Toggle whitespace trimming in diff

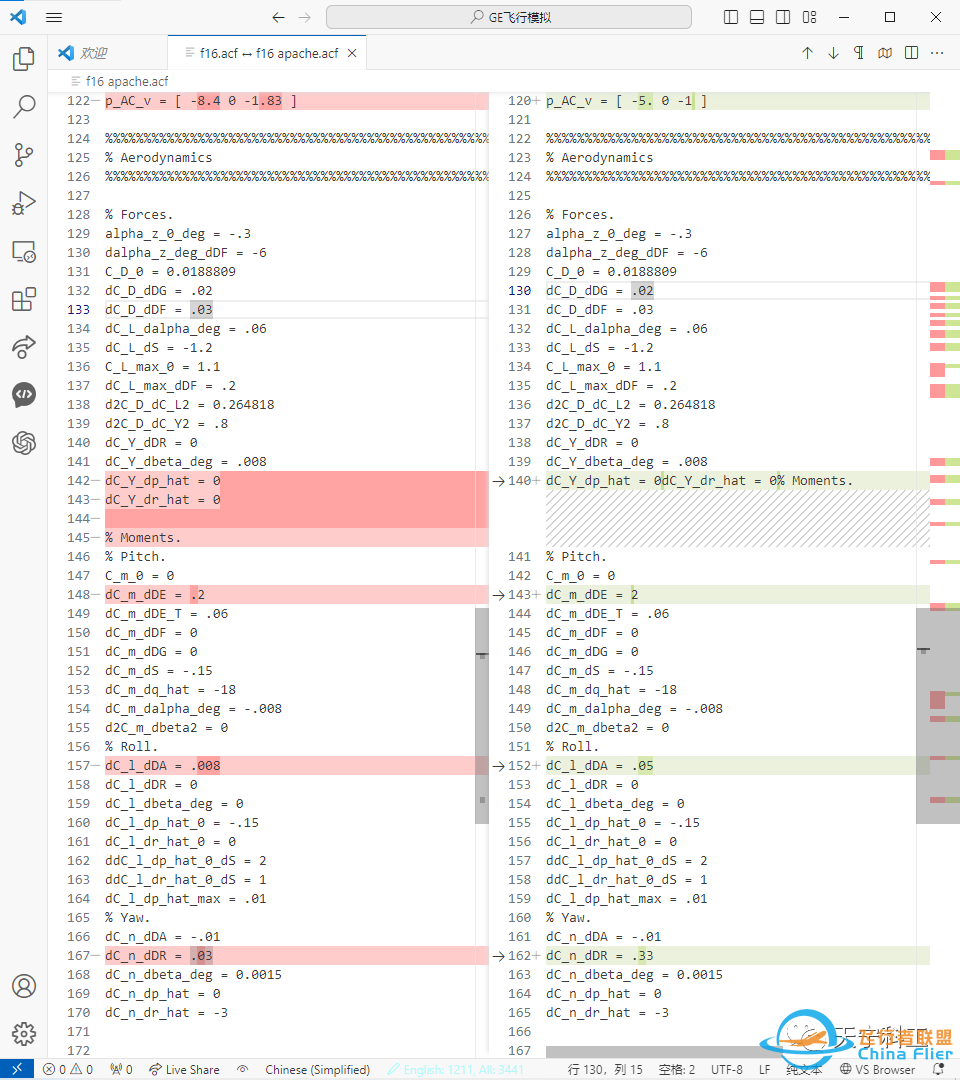859,53
